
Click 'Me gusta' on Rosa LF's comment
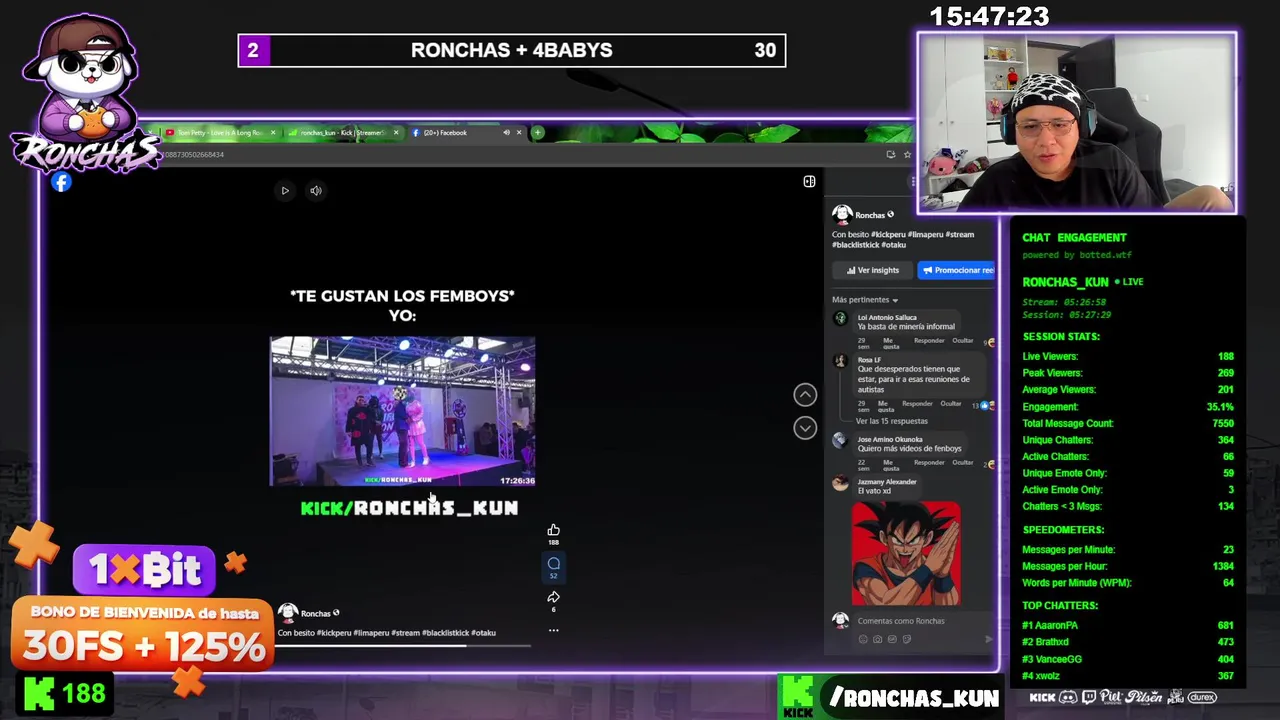(885, 406)
